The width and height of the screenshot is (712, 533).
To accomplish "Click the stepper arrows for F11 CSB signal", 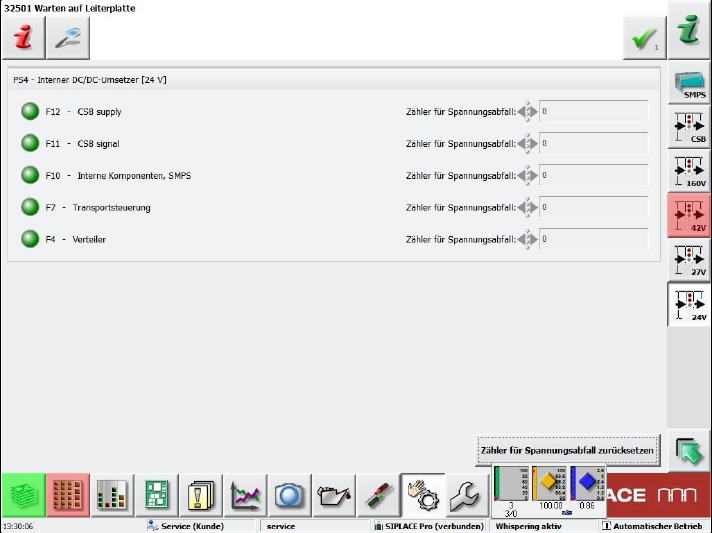I will 527,143.
